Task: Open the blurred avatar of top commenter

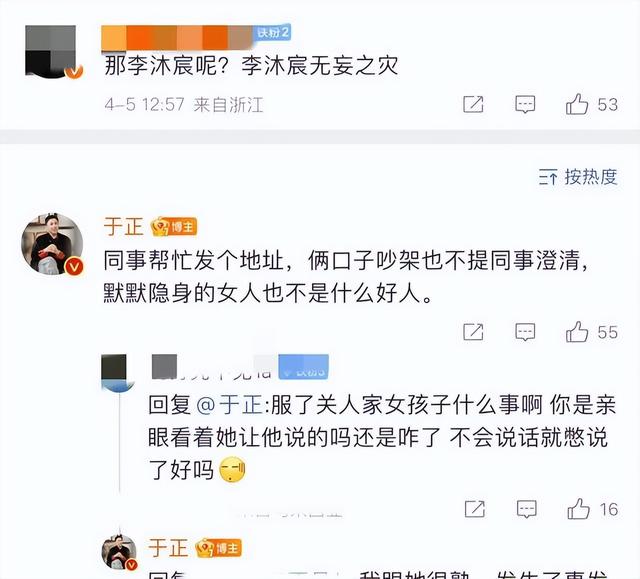Action: tap(51, 51)
